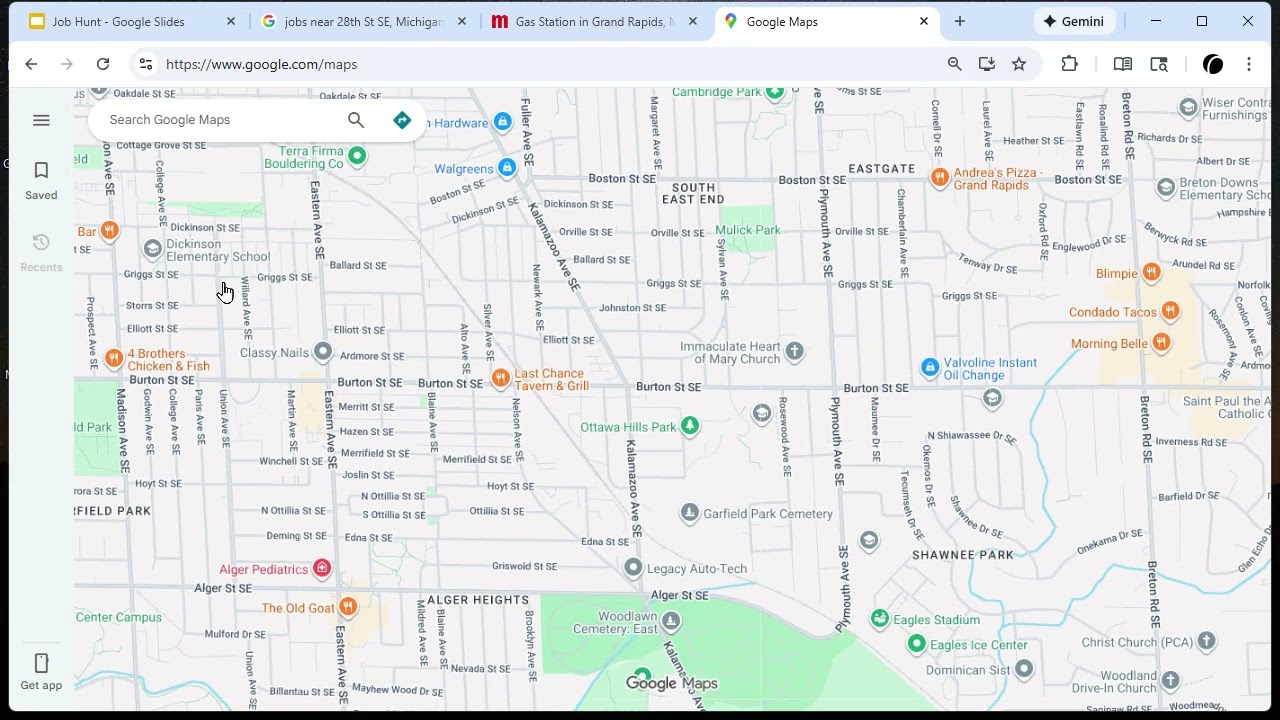Screen dimensions: 1280x720
Task: Click the address bar URL
Action: 261,64
